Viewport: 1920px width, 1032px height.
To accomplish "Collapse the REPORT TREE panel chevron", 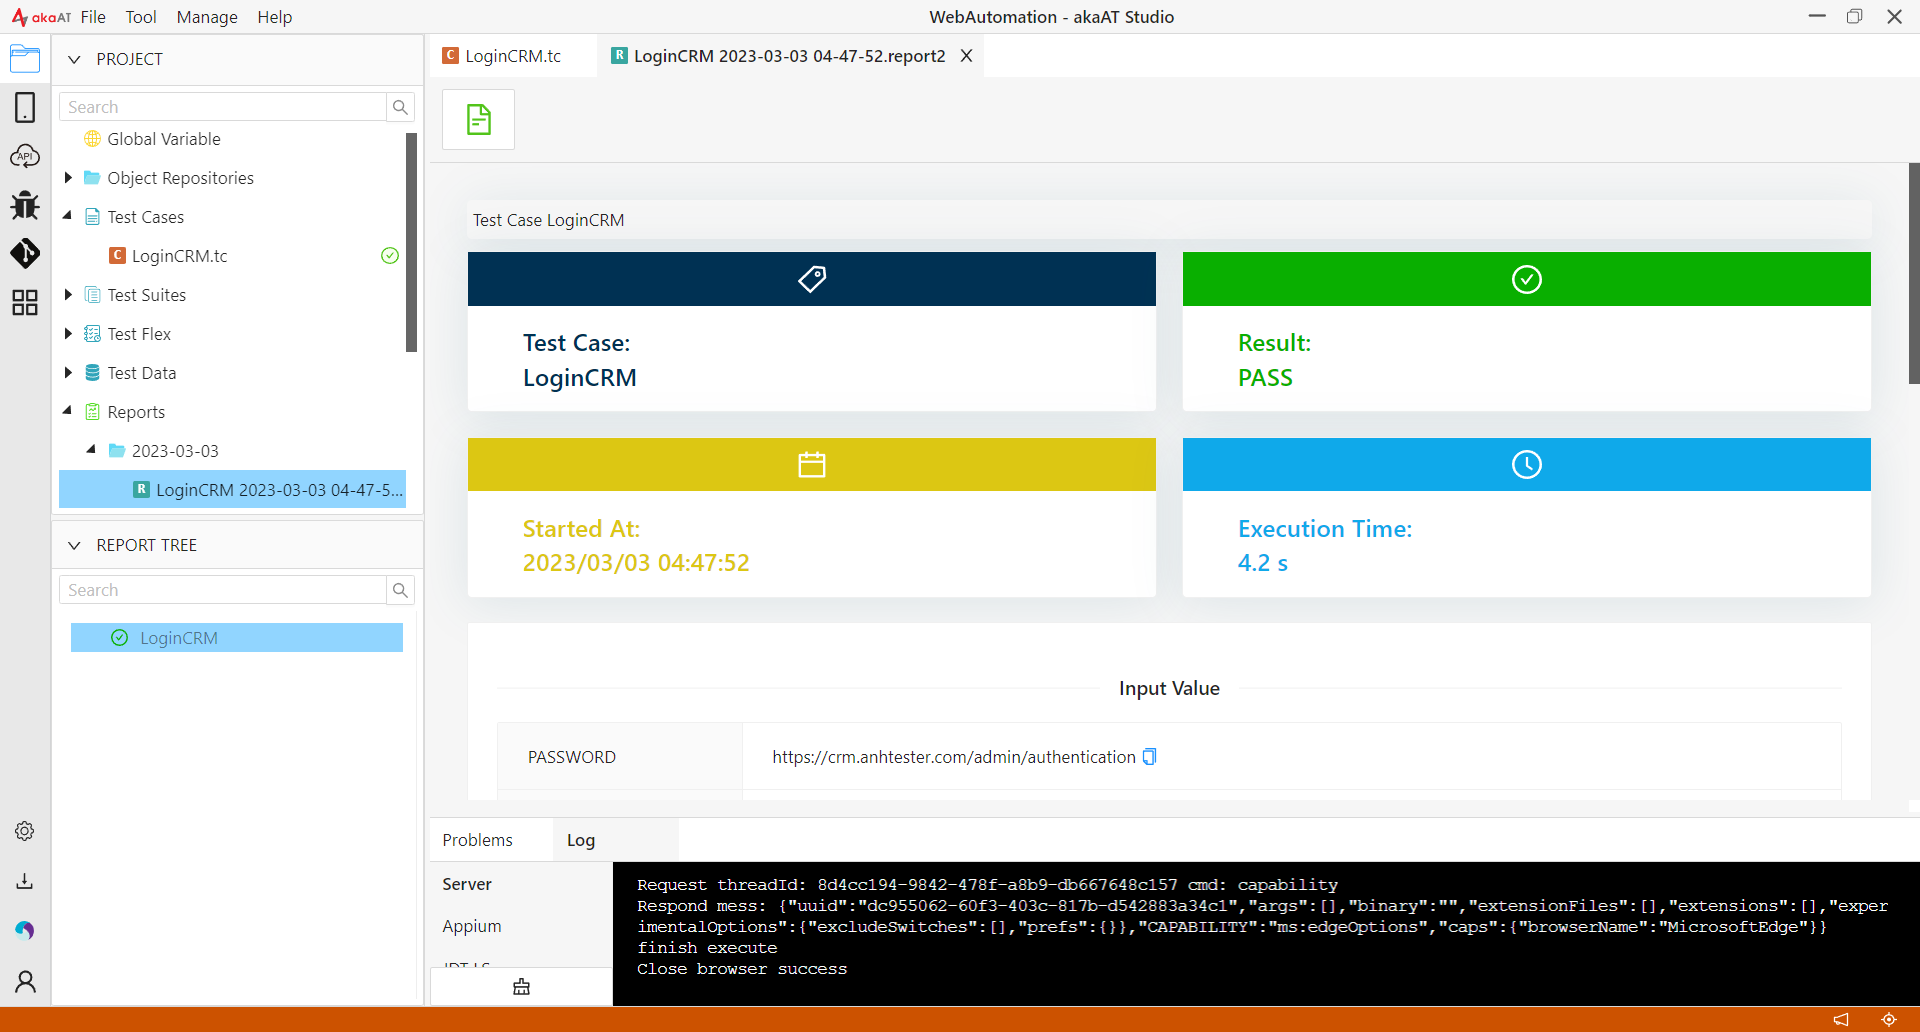I will (x=74, y=545).
